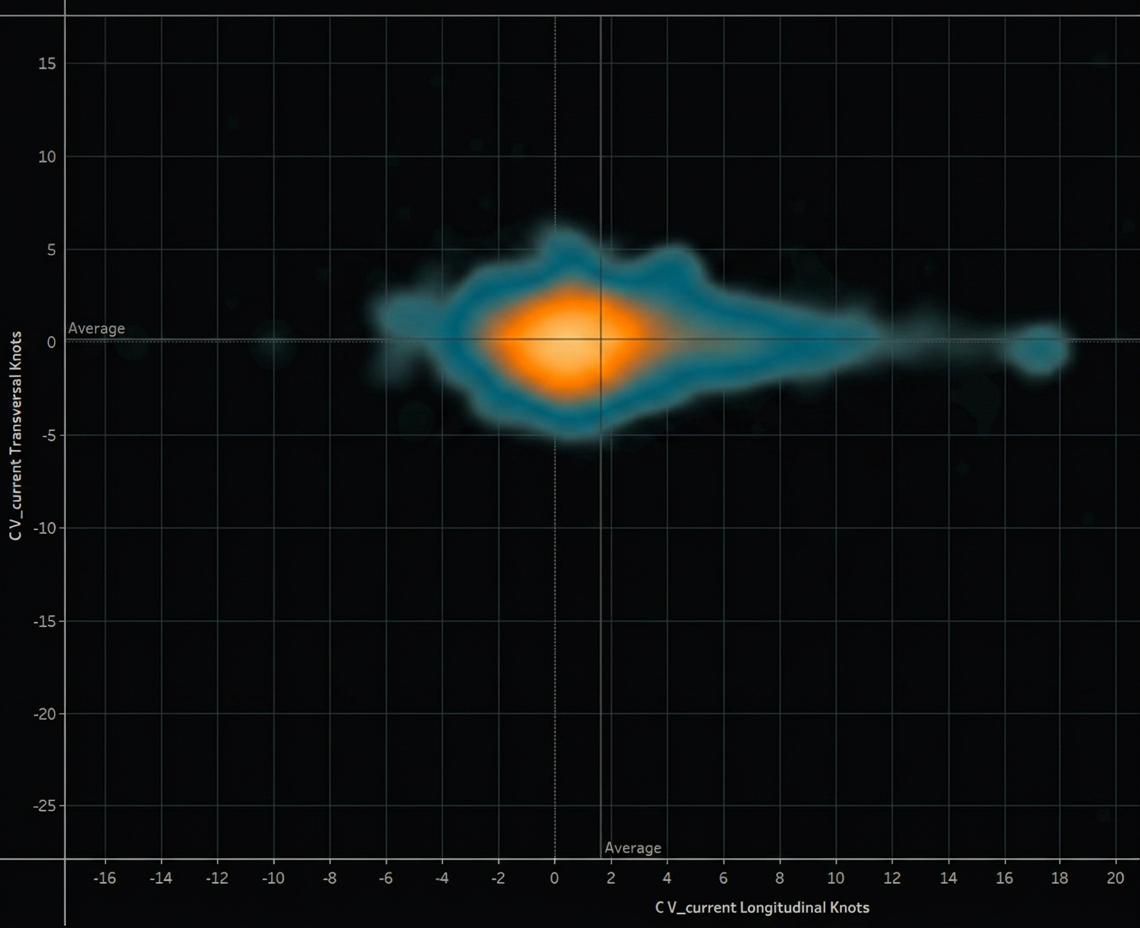Select the isolated teal density blob near 17 knots

(x=1040, y=351)
